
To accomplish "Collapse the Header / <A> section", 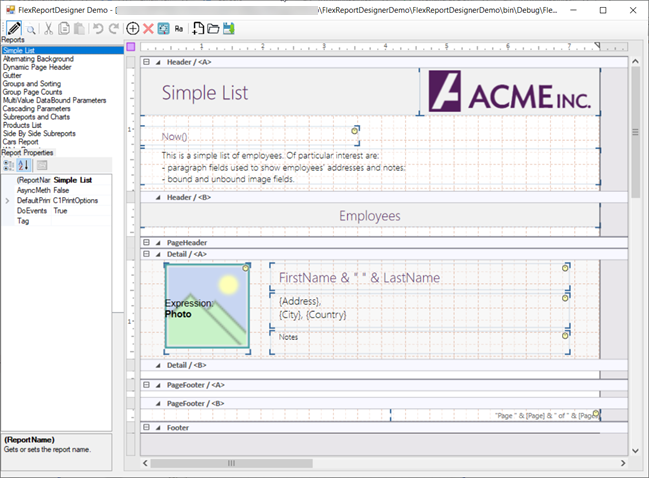I will [145, 62].
